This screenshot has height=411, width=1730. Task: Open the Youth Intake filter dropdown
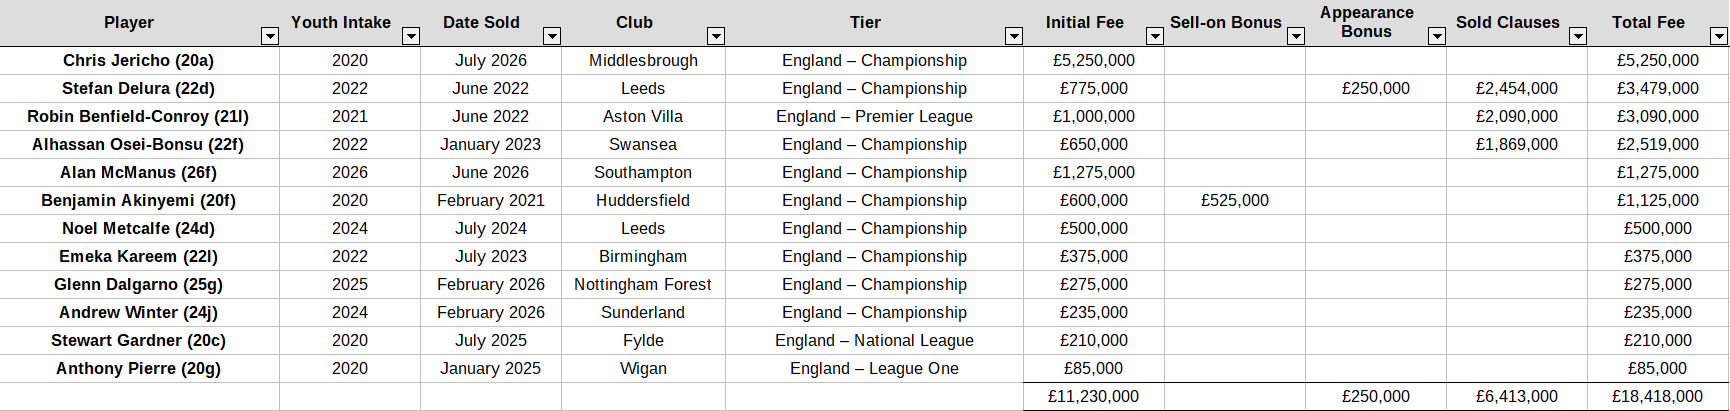410,36
